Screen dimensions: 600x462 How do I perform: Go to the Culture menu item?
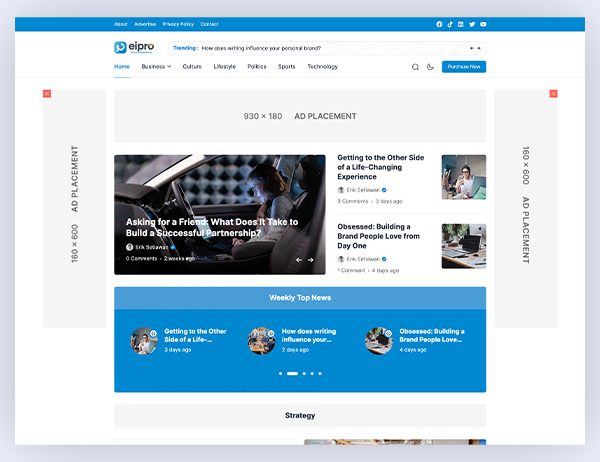coord(192,67)
